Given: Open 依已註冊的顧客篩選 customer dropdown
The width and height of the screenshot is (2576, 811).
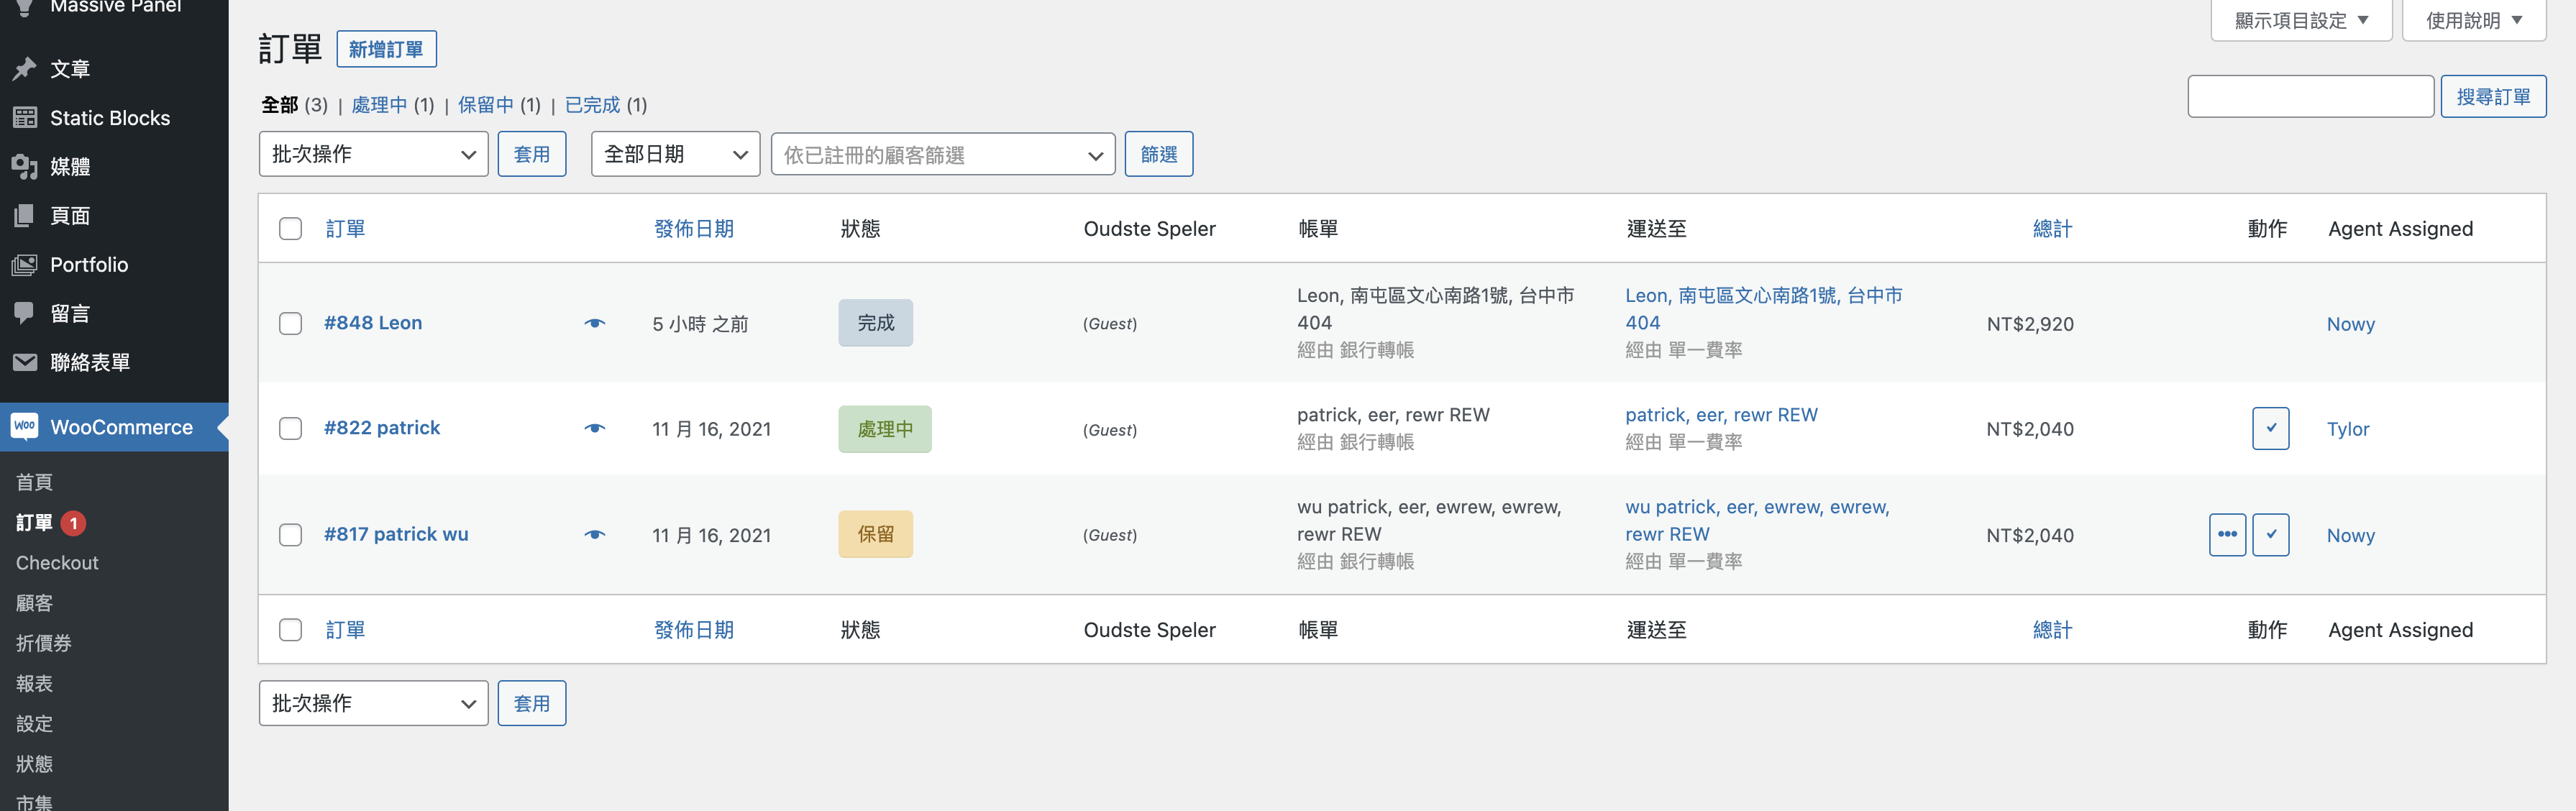Looking at the screenshot, I should (x=942, y=154).
